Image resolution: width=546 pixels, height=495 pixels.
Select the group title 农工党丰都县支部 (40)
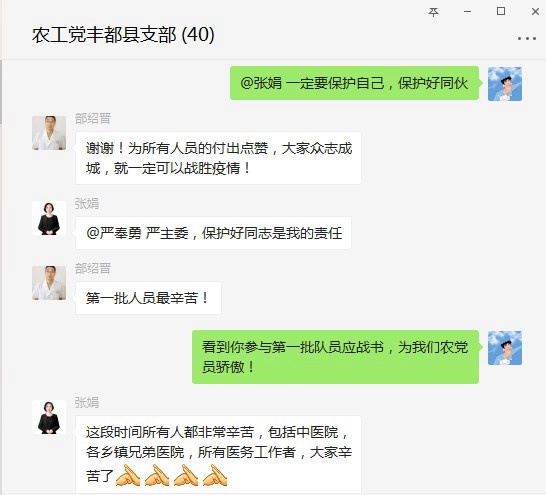click(x=123, y=35)
